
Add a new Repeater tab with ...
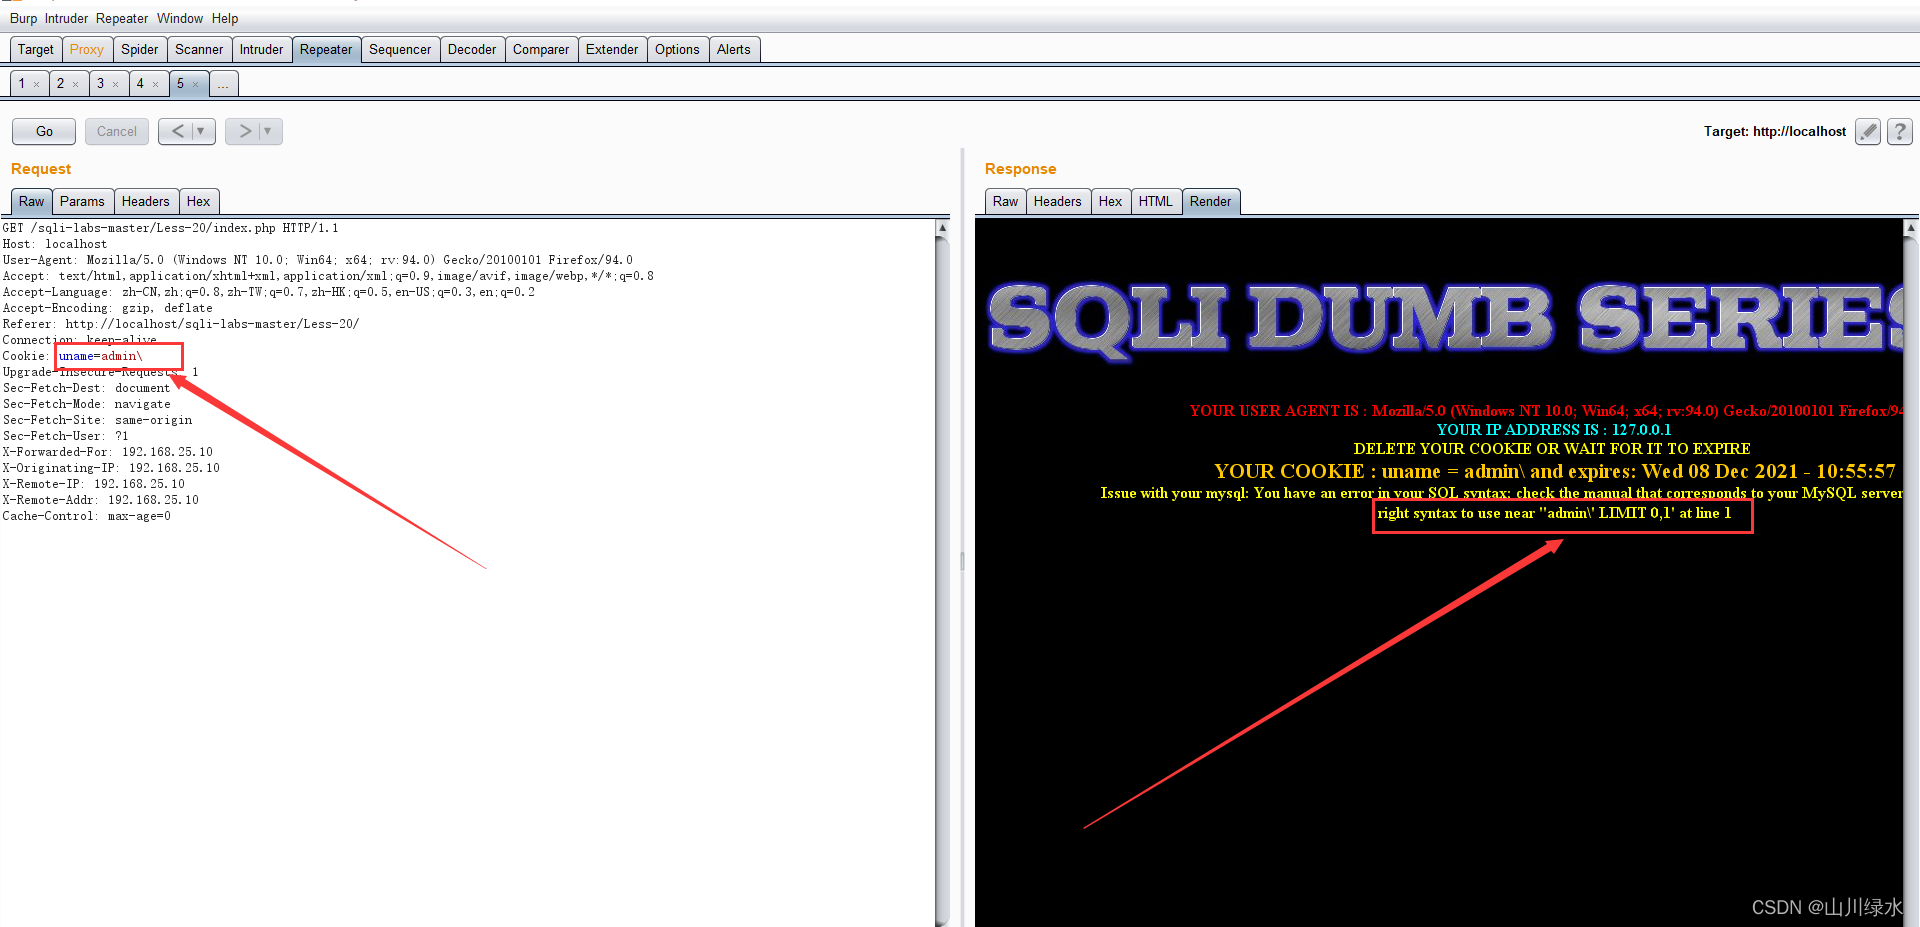[223, 84]
